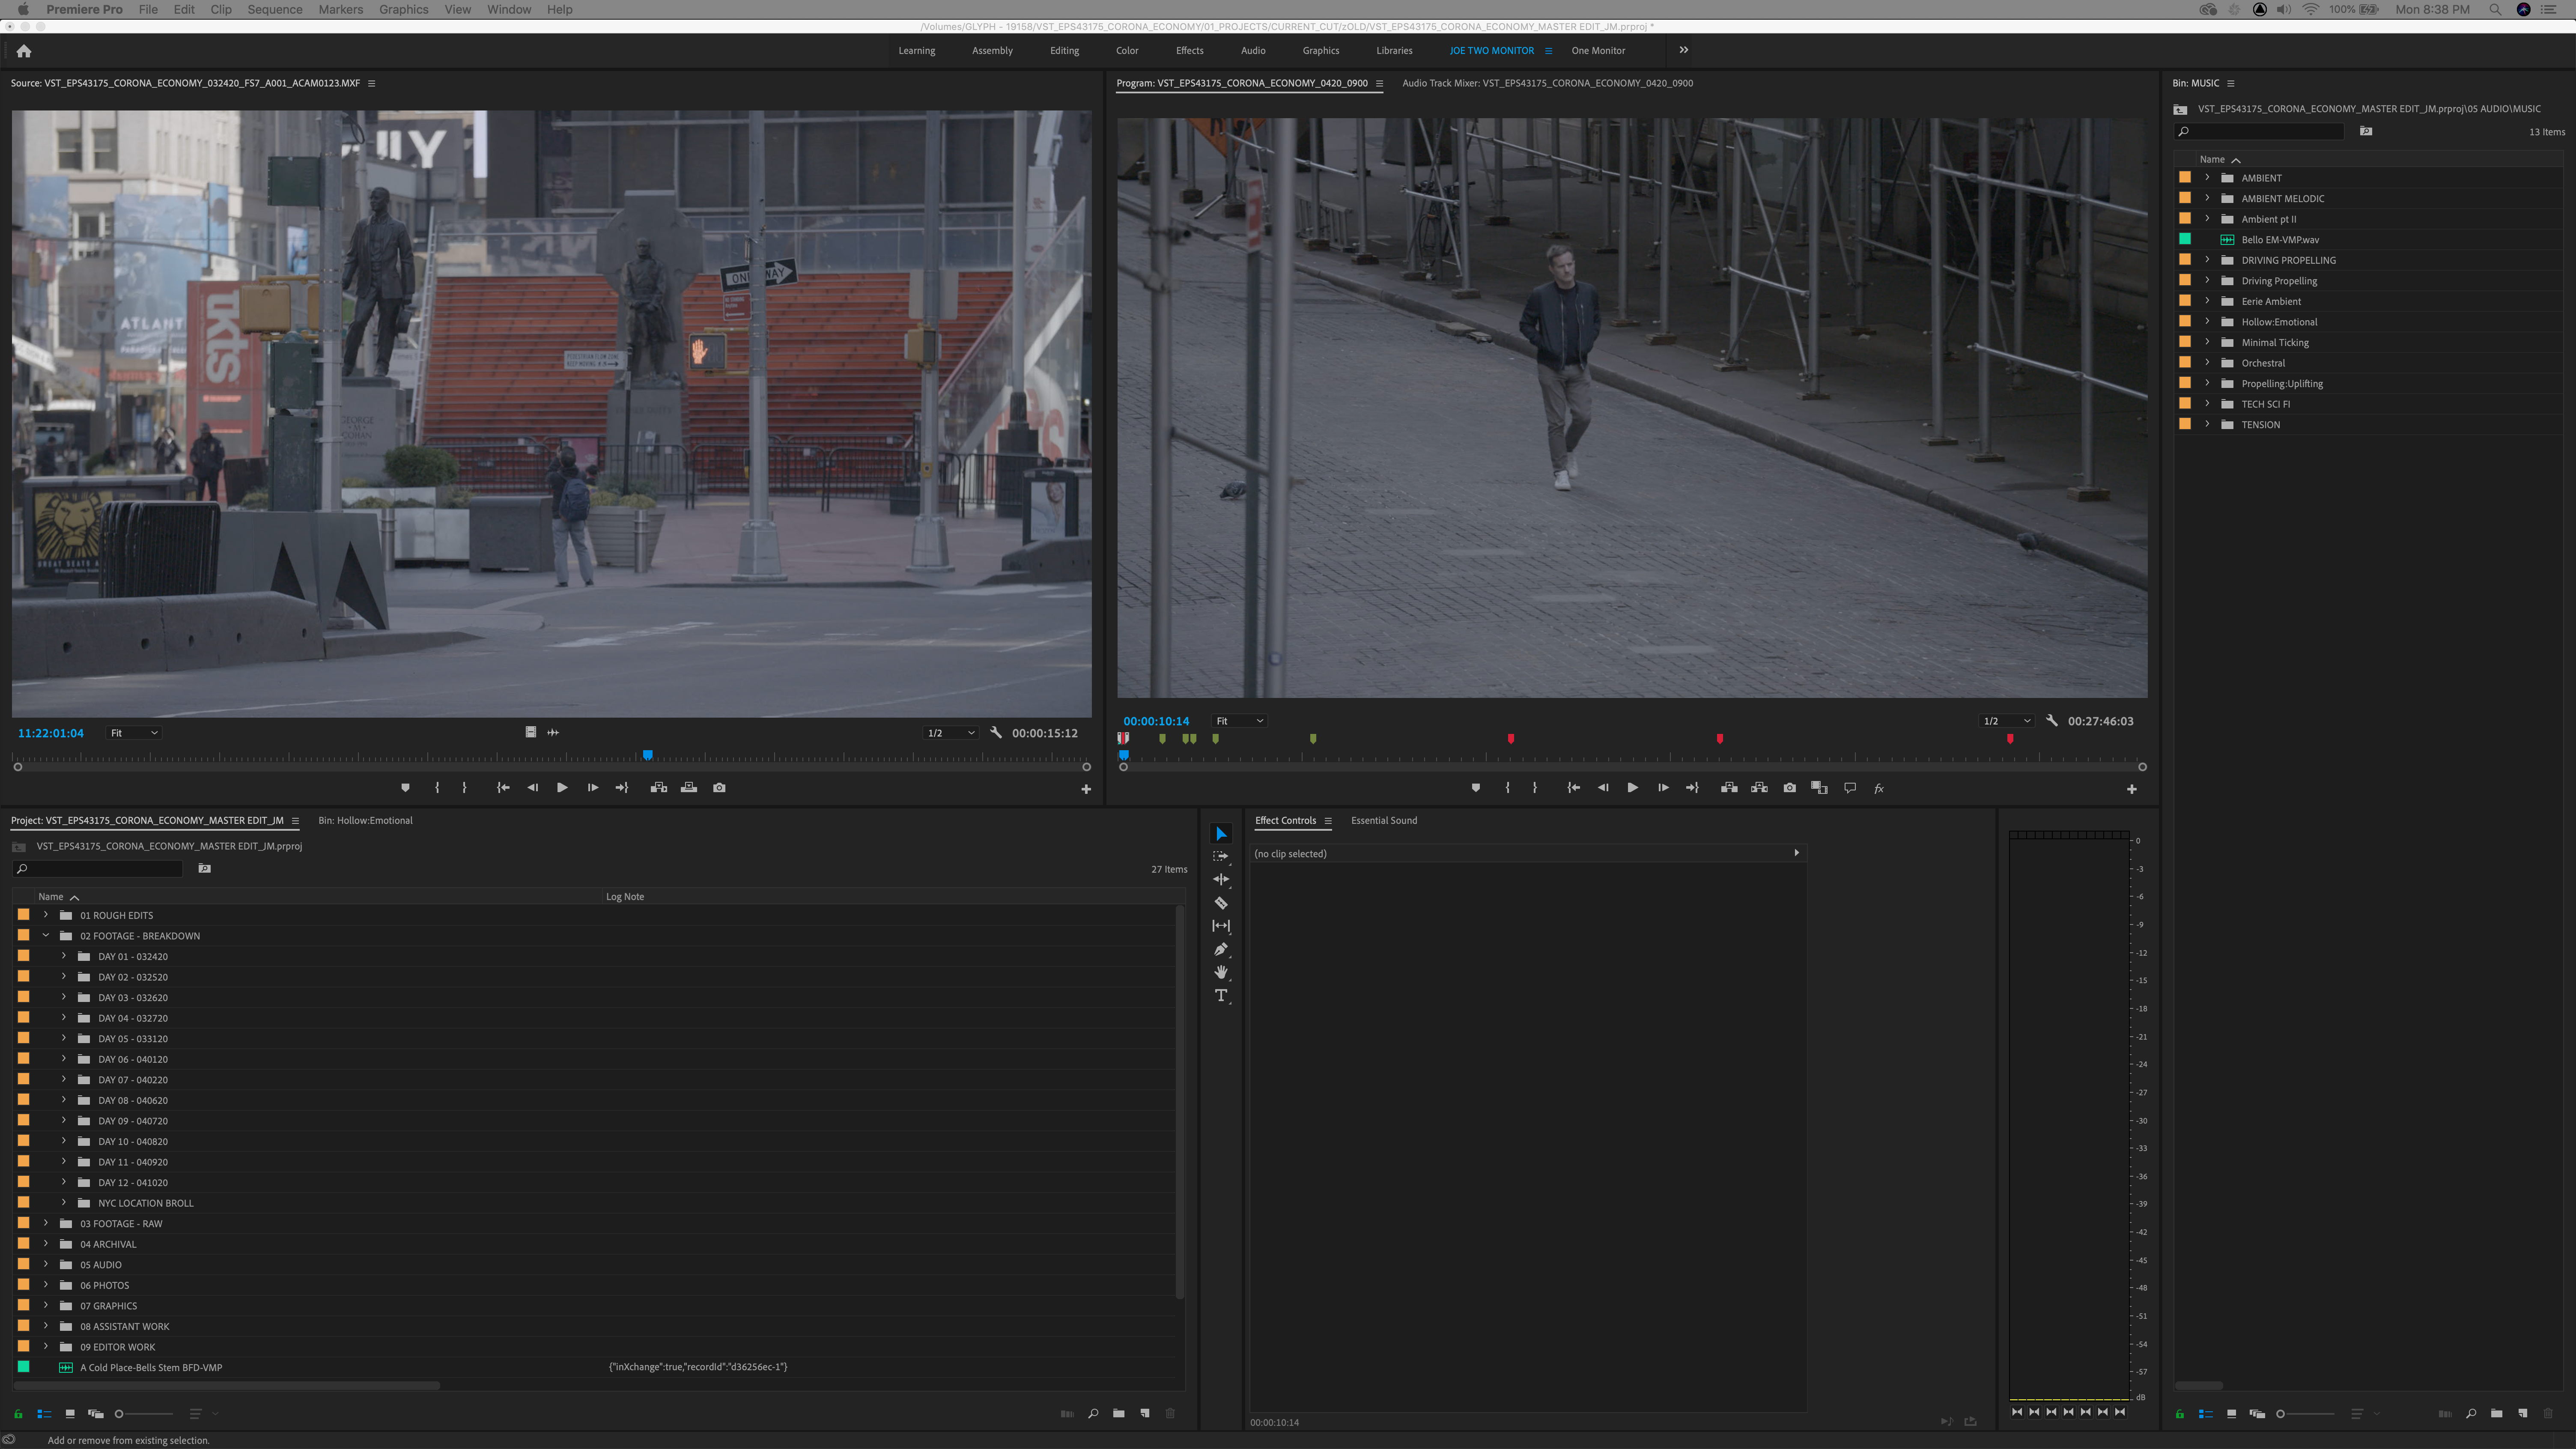Play the Source monitor clip
Screen dimensions: 2576x1449
click(x=562, y=788)
